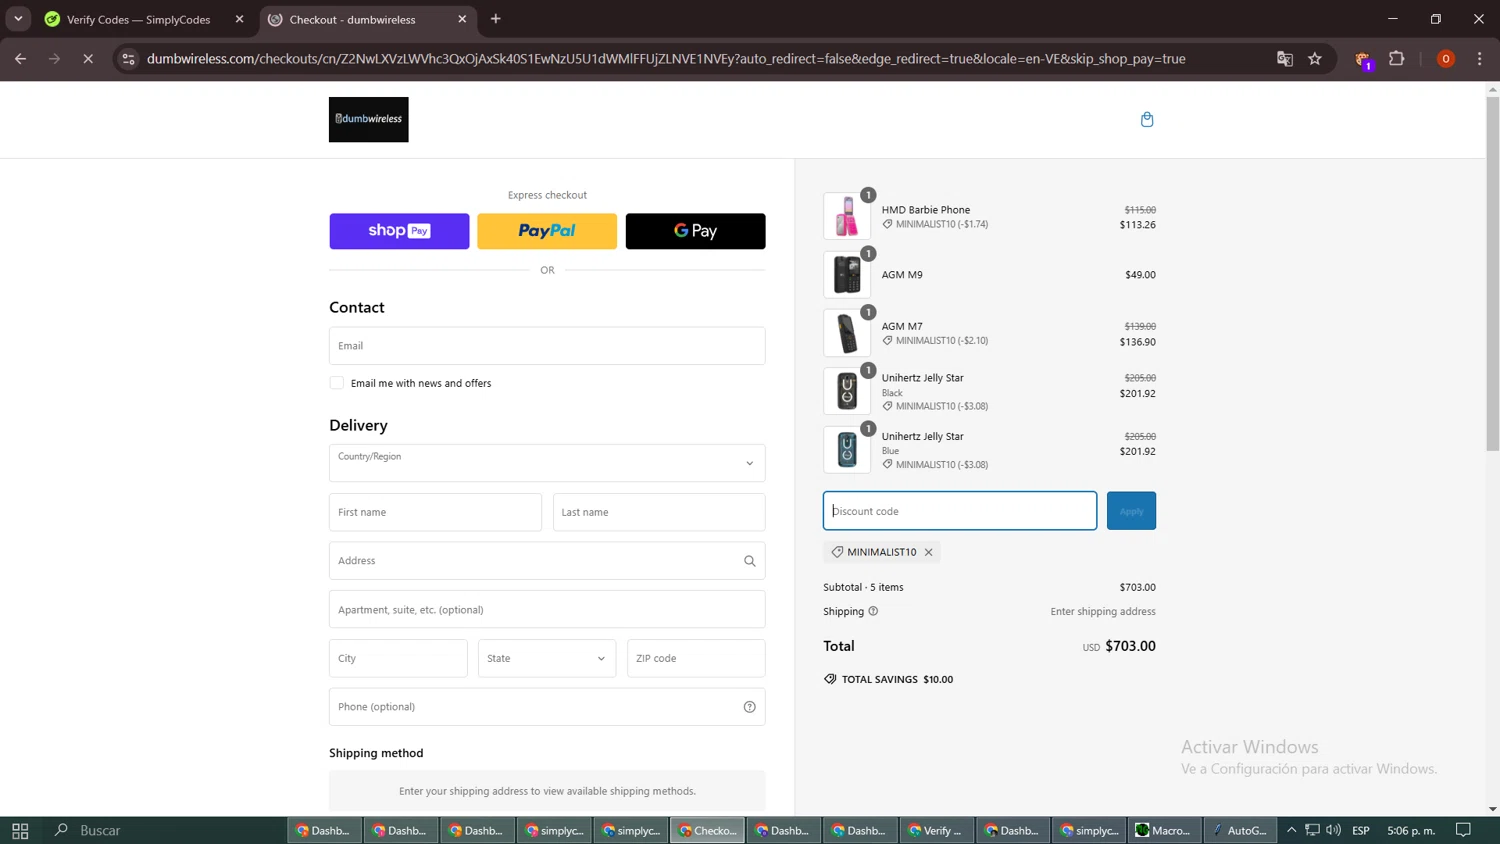Screen dimensions: 1500x844
Task: Open the translate page icon
Action: pos(1285,59)
